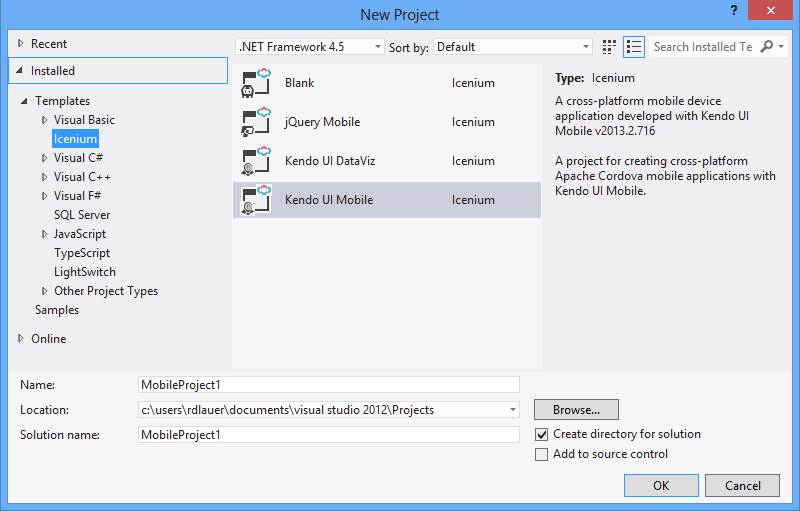The image size is (800, 511).
Task: Expand the Visual C# node arrow
Action: click(x=44, y=159)
